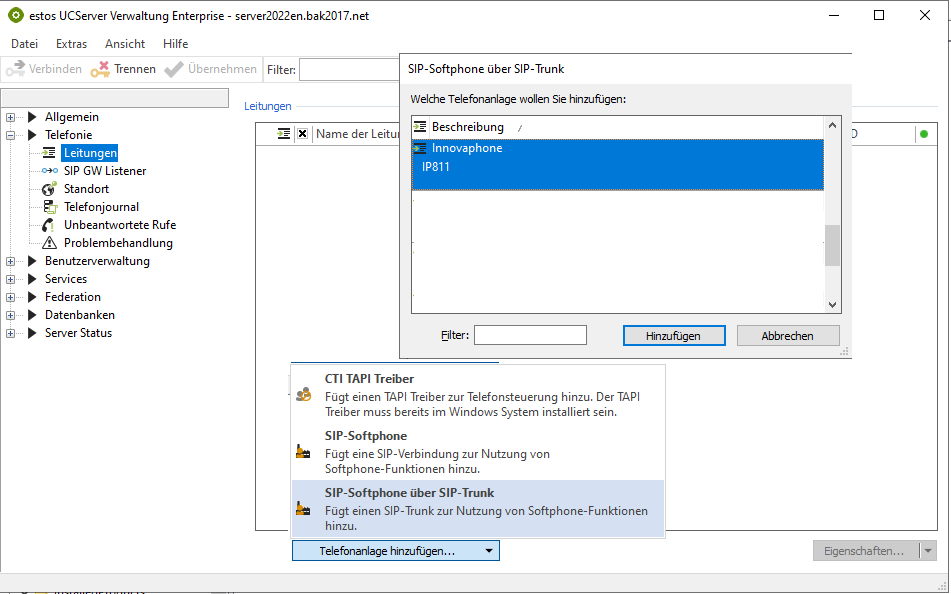Collapse the Telefonie tree node
The width and height of the screenshot is (951, 594).
pyautogui.click(x=11, y=135)
